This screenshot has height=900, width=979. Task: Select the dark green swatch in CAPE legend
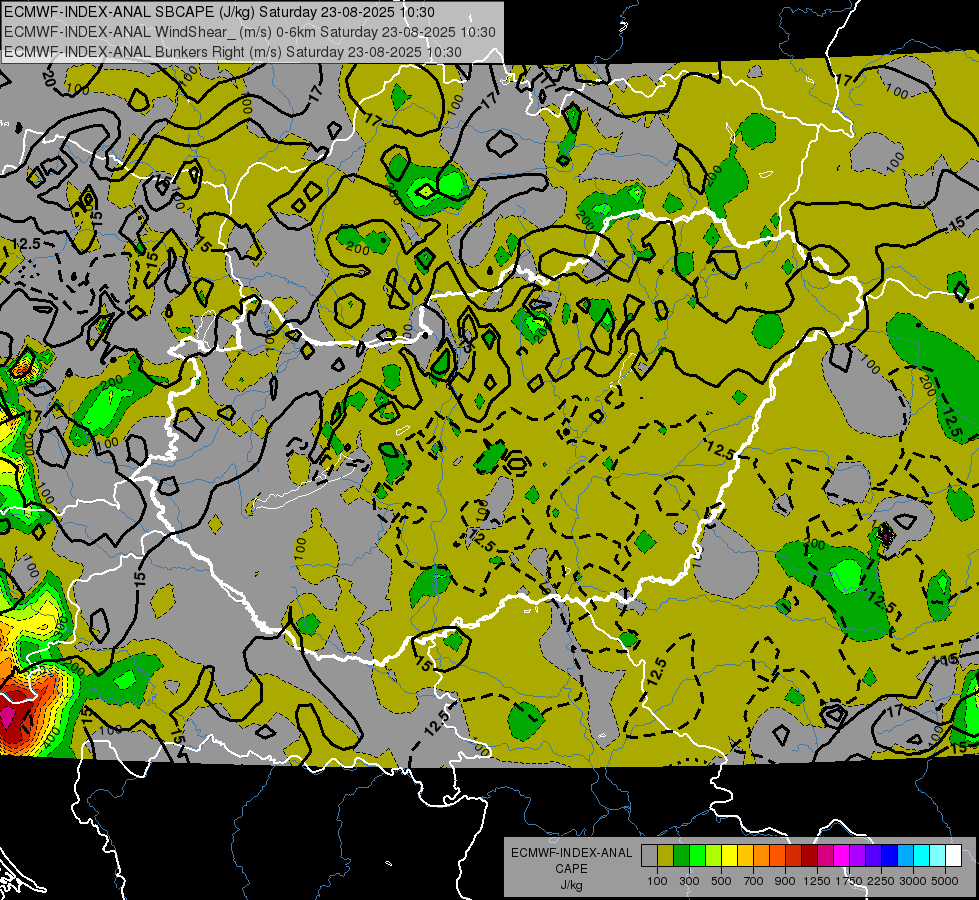point(681,856)
